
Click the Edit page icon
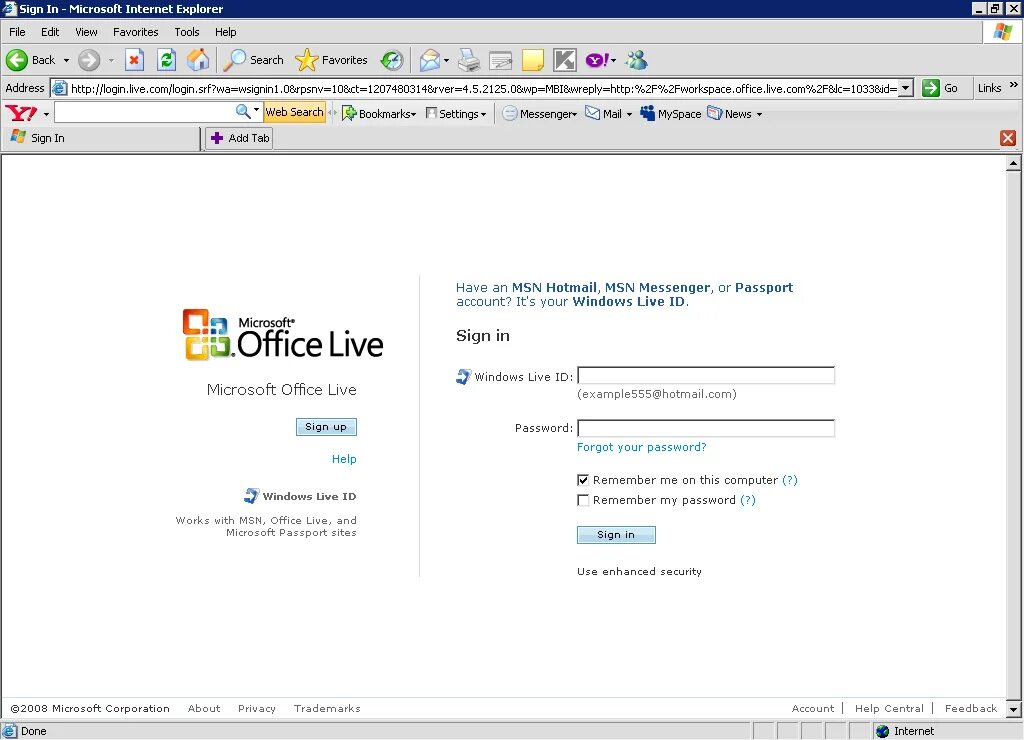click(501, 60)
